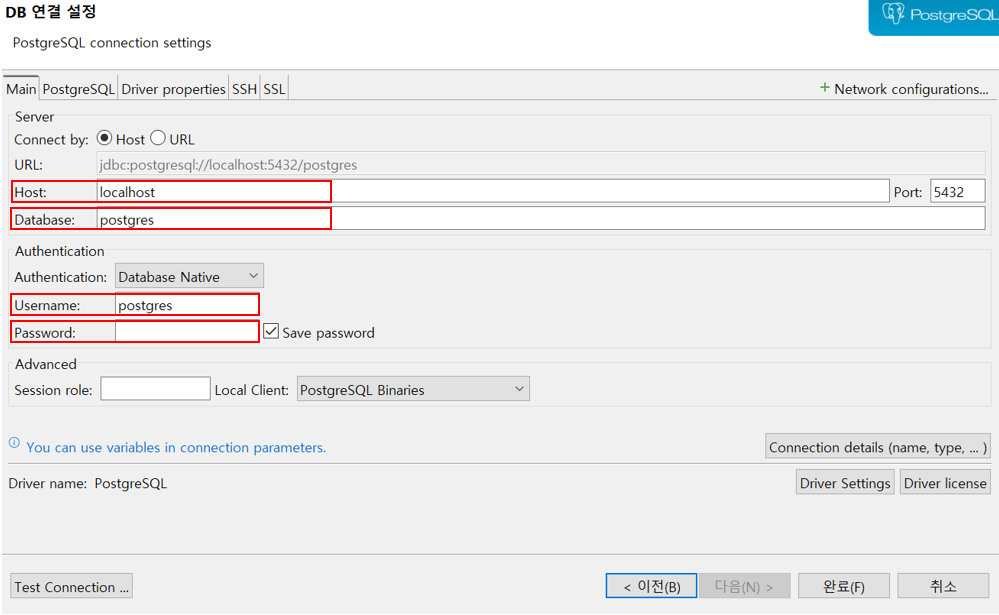Open the Local Client dropdown
The image size is (999, 615).
click(413, 389)
